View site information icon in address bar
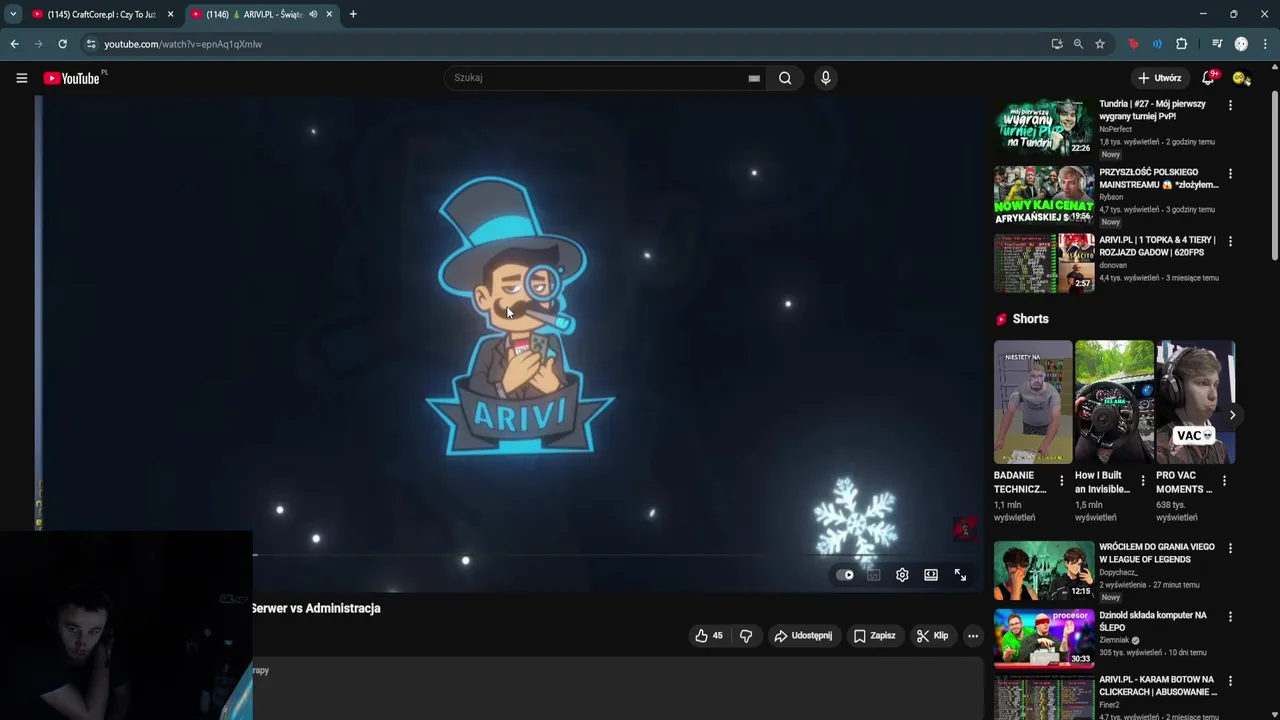The height and width of the screenshot is (720, 1280). tap(91, 44)
